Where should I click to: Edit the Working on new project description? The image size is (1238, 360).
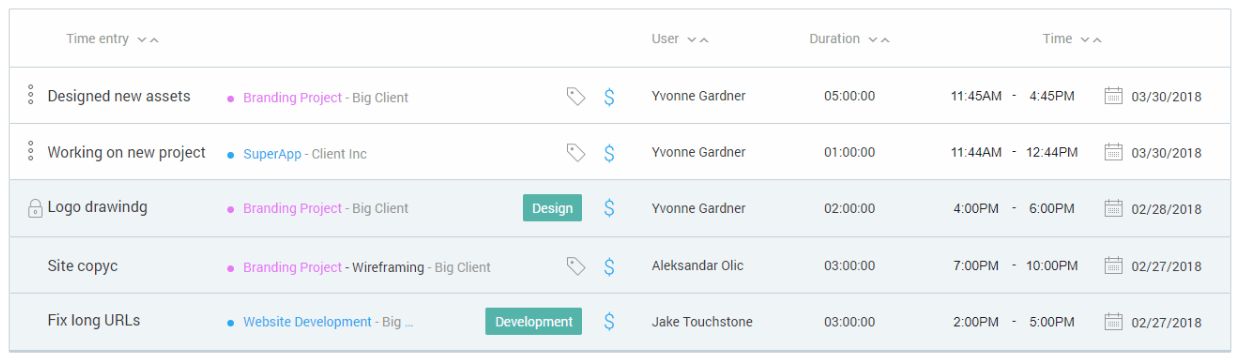(x=127, y=152)
